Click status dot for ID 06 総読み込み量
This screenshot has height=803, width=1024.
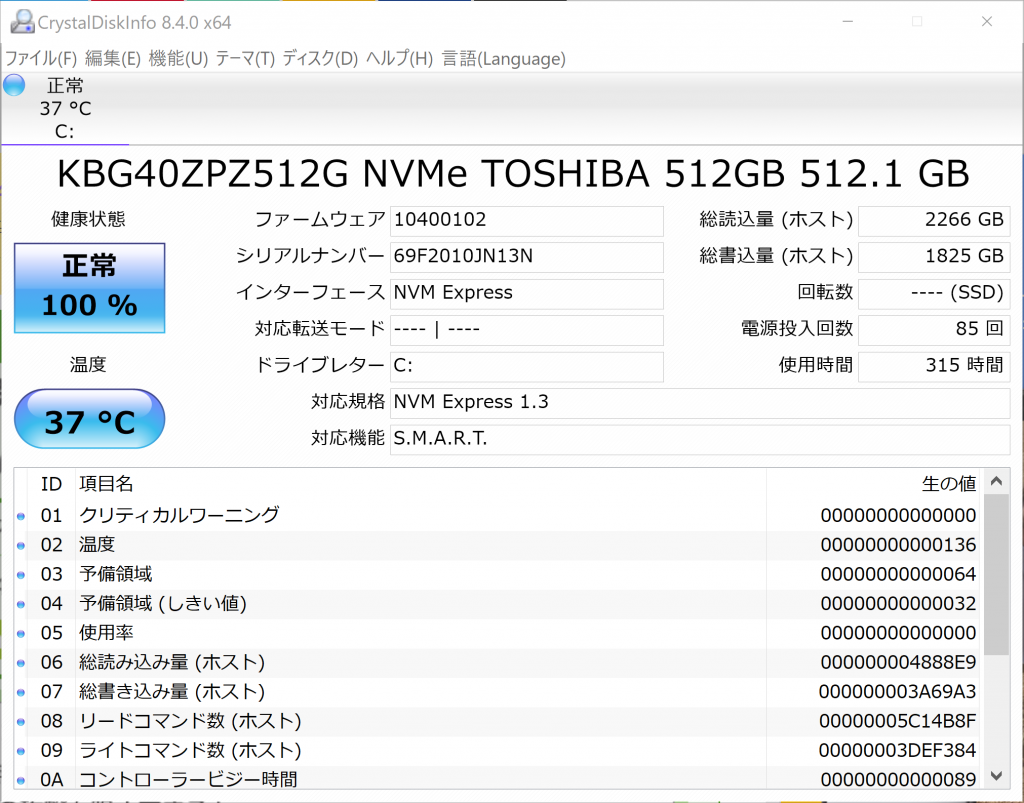pos(21,663)
